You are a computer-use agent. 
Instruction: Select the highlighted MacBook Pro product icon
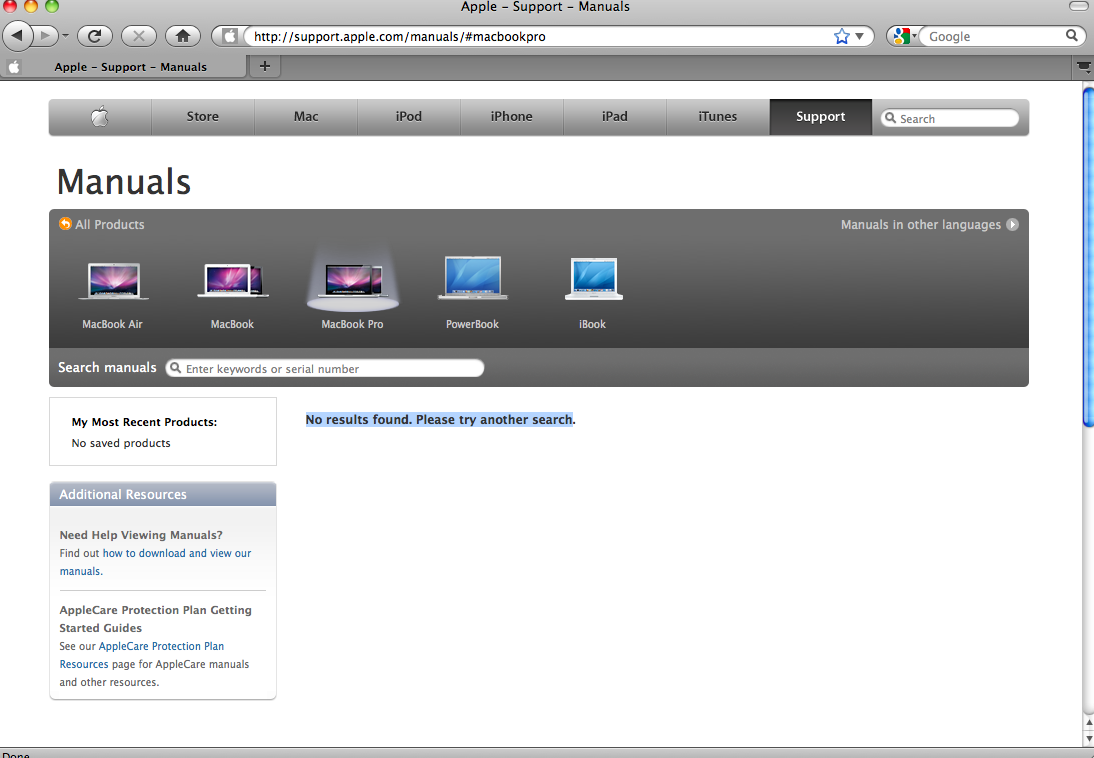pyautogui.click(x=353, y=281)
